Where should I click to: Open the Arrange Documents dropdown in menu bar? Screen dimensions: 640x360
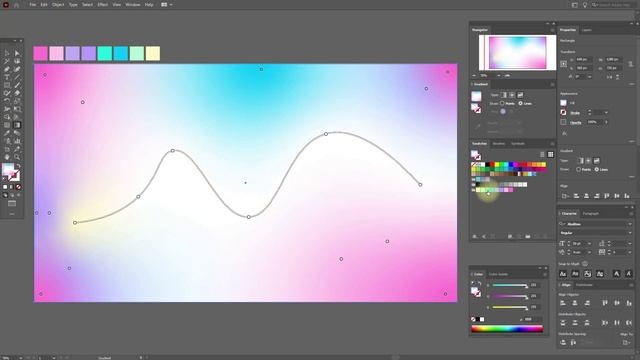[167, 5]
